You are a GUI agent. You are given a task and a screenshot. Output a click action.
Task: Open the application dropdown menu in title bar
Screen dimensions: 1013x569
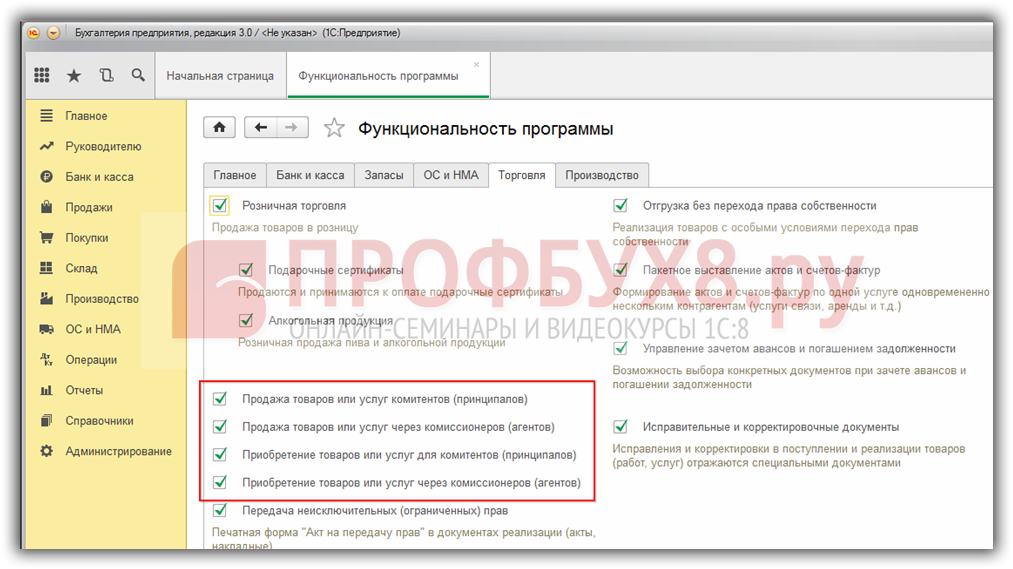pos(53,32)
